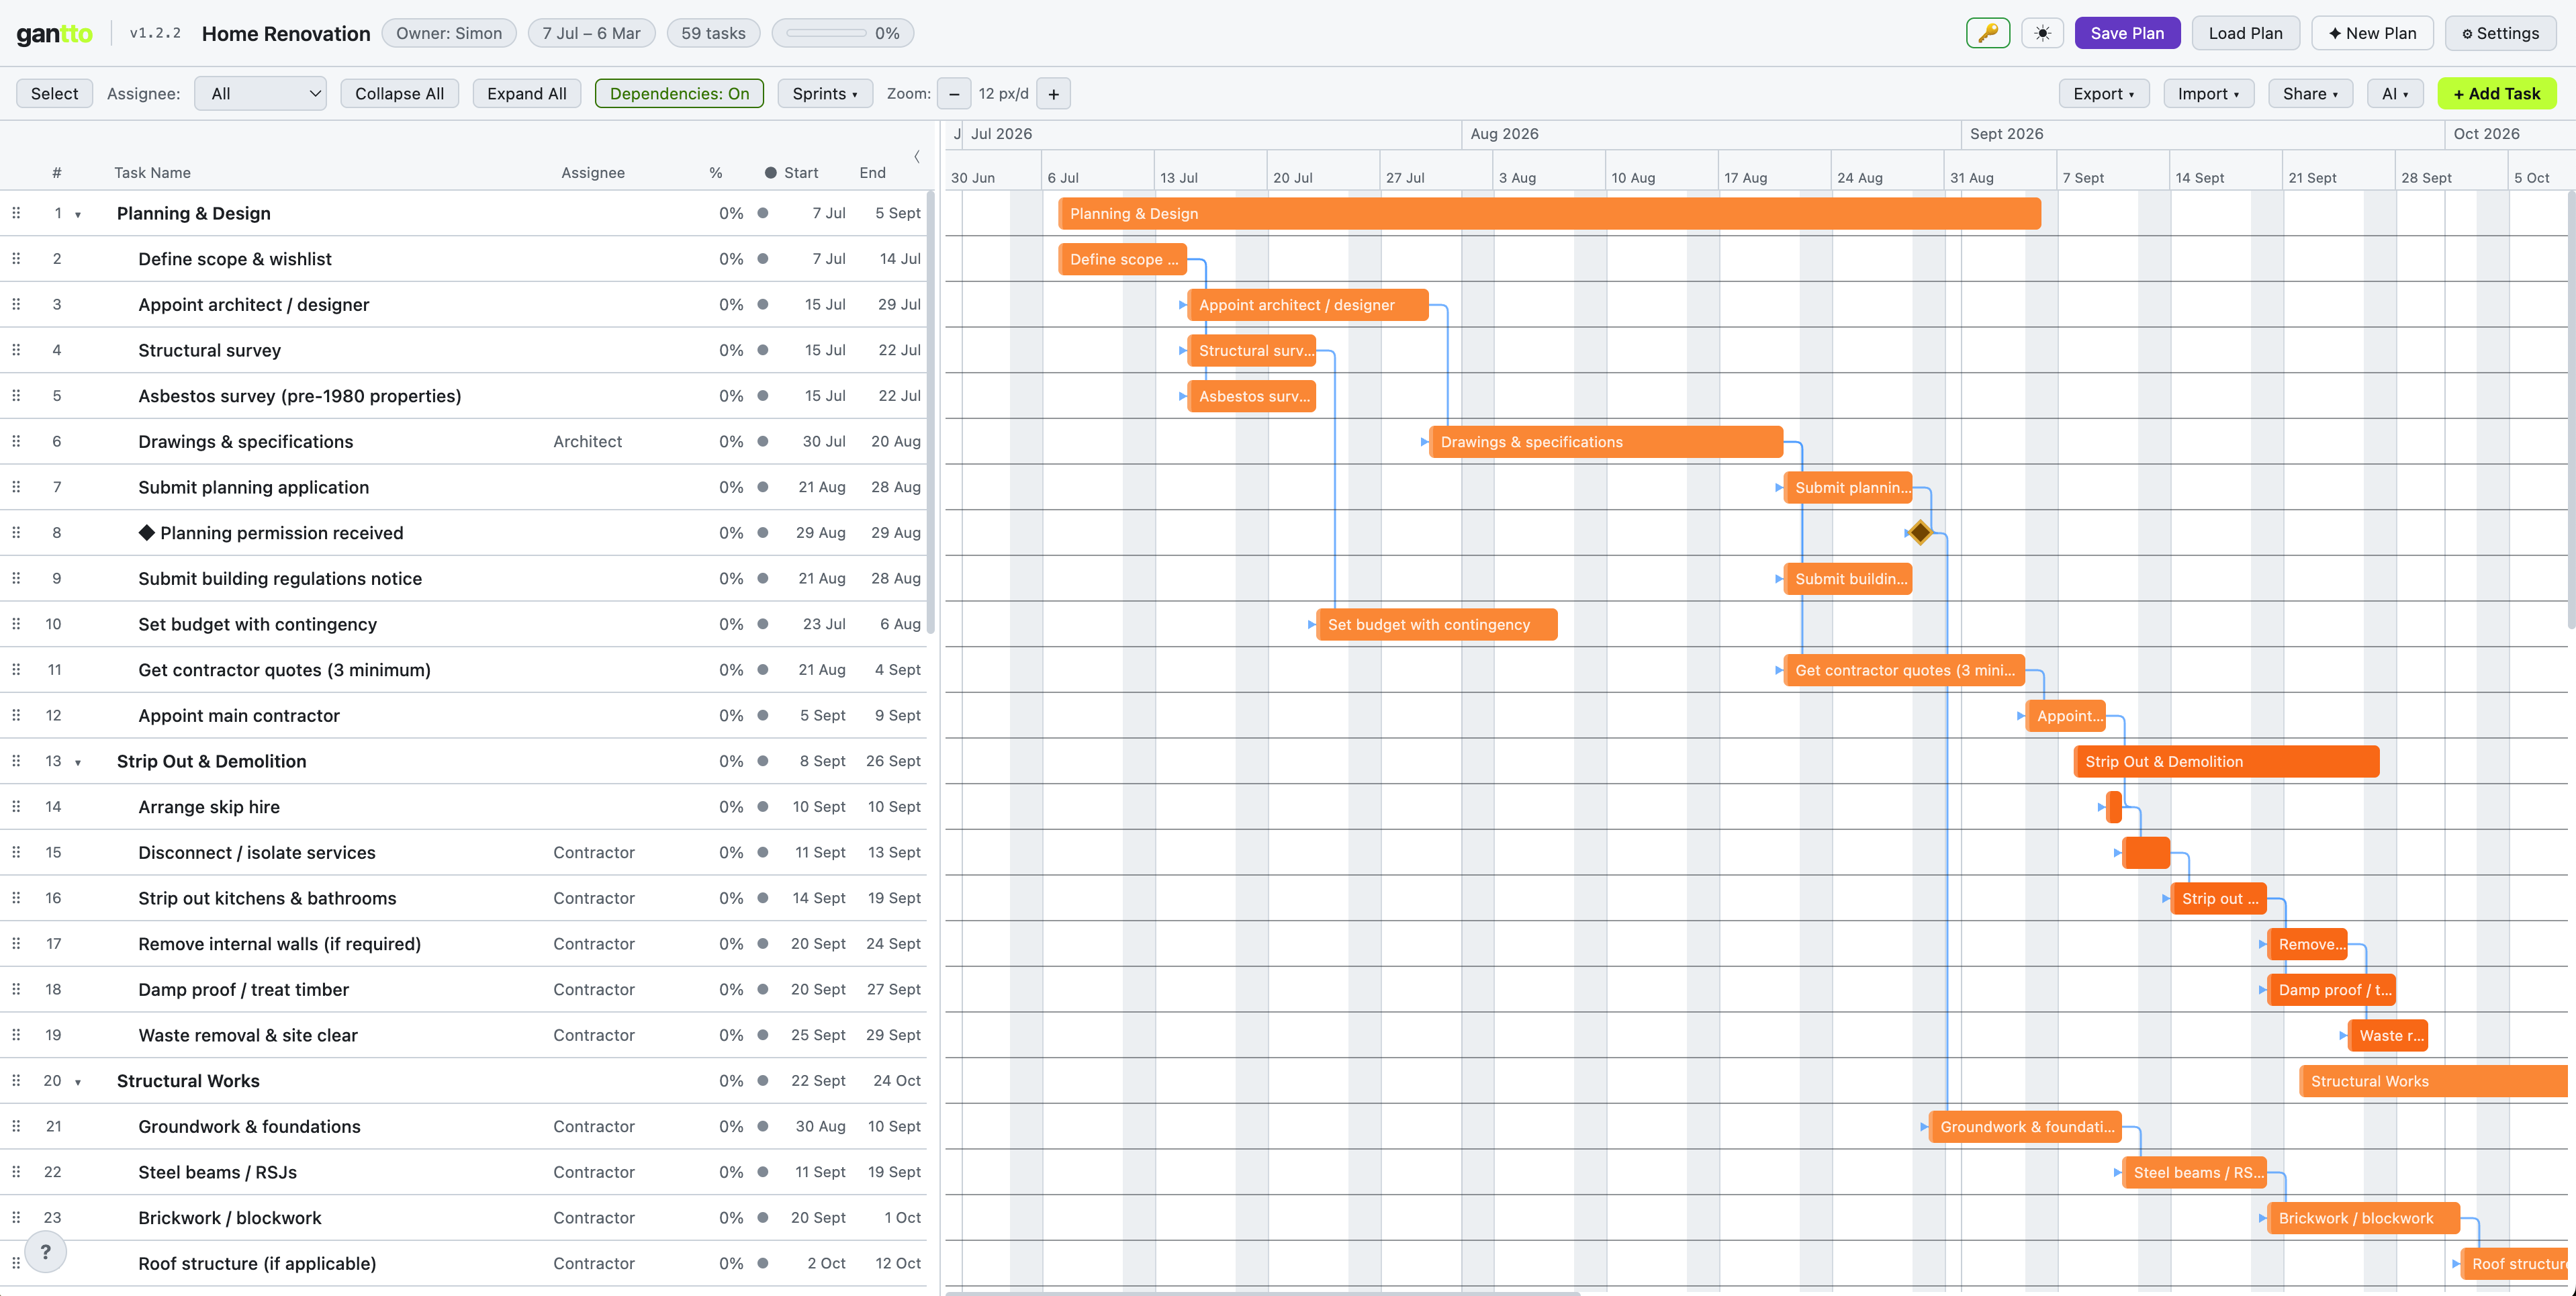Toggle Dependencies: On button

pyautogui.click(x=679, y=94)
